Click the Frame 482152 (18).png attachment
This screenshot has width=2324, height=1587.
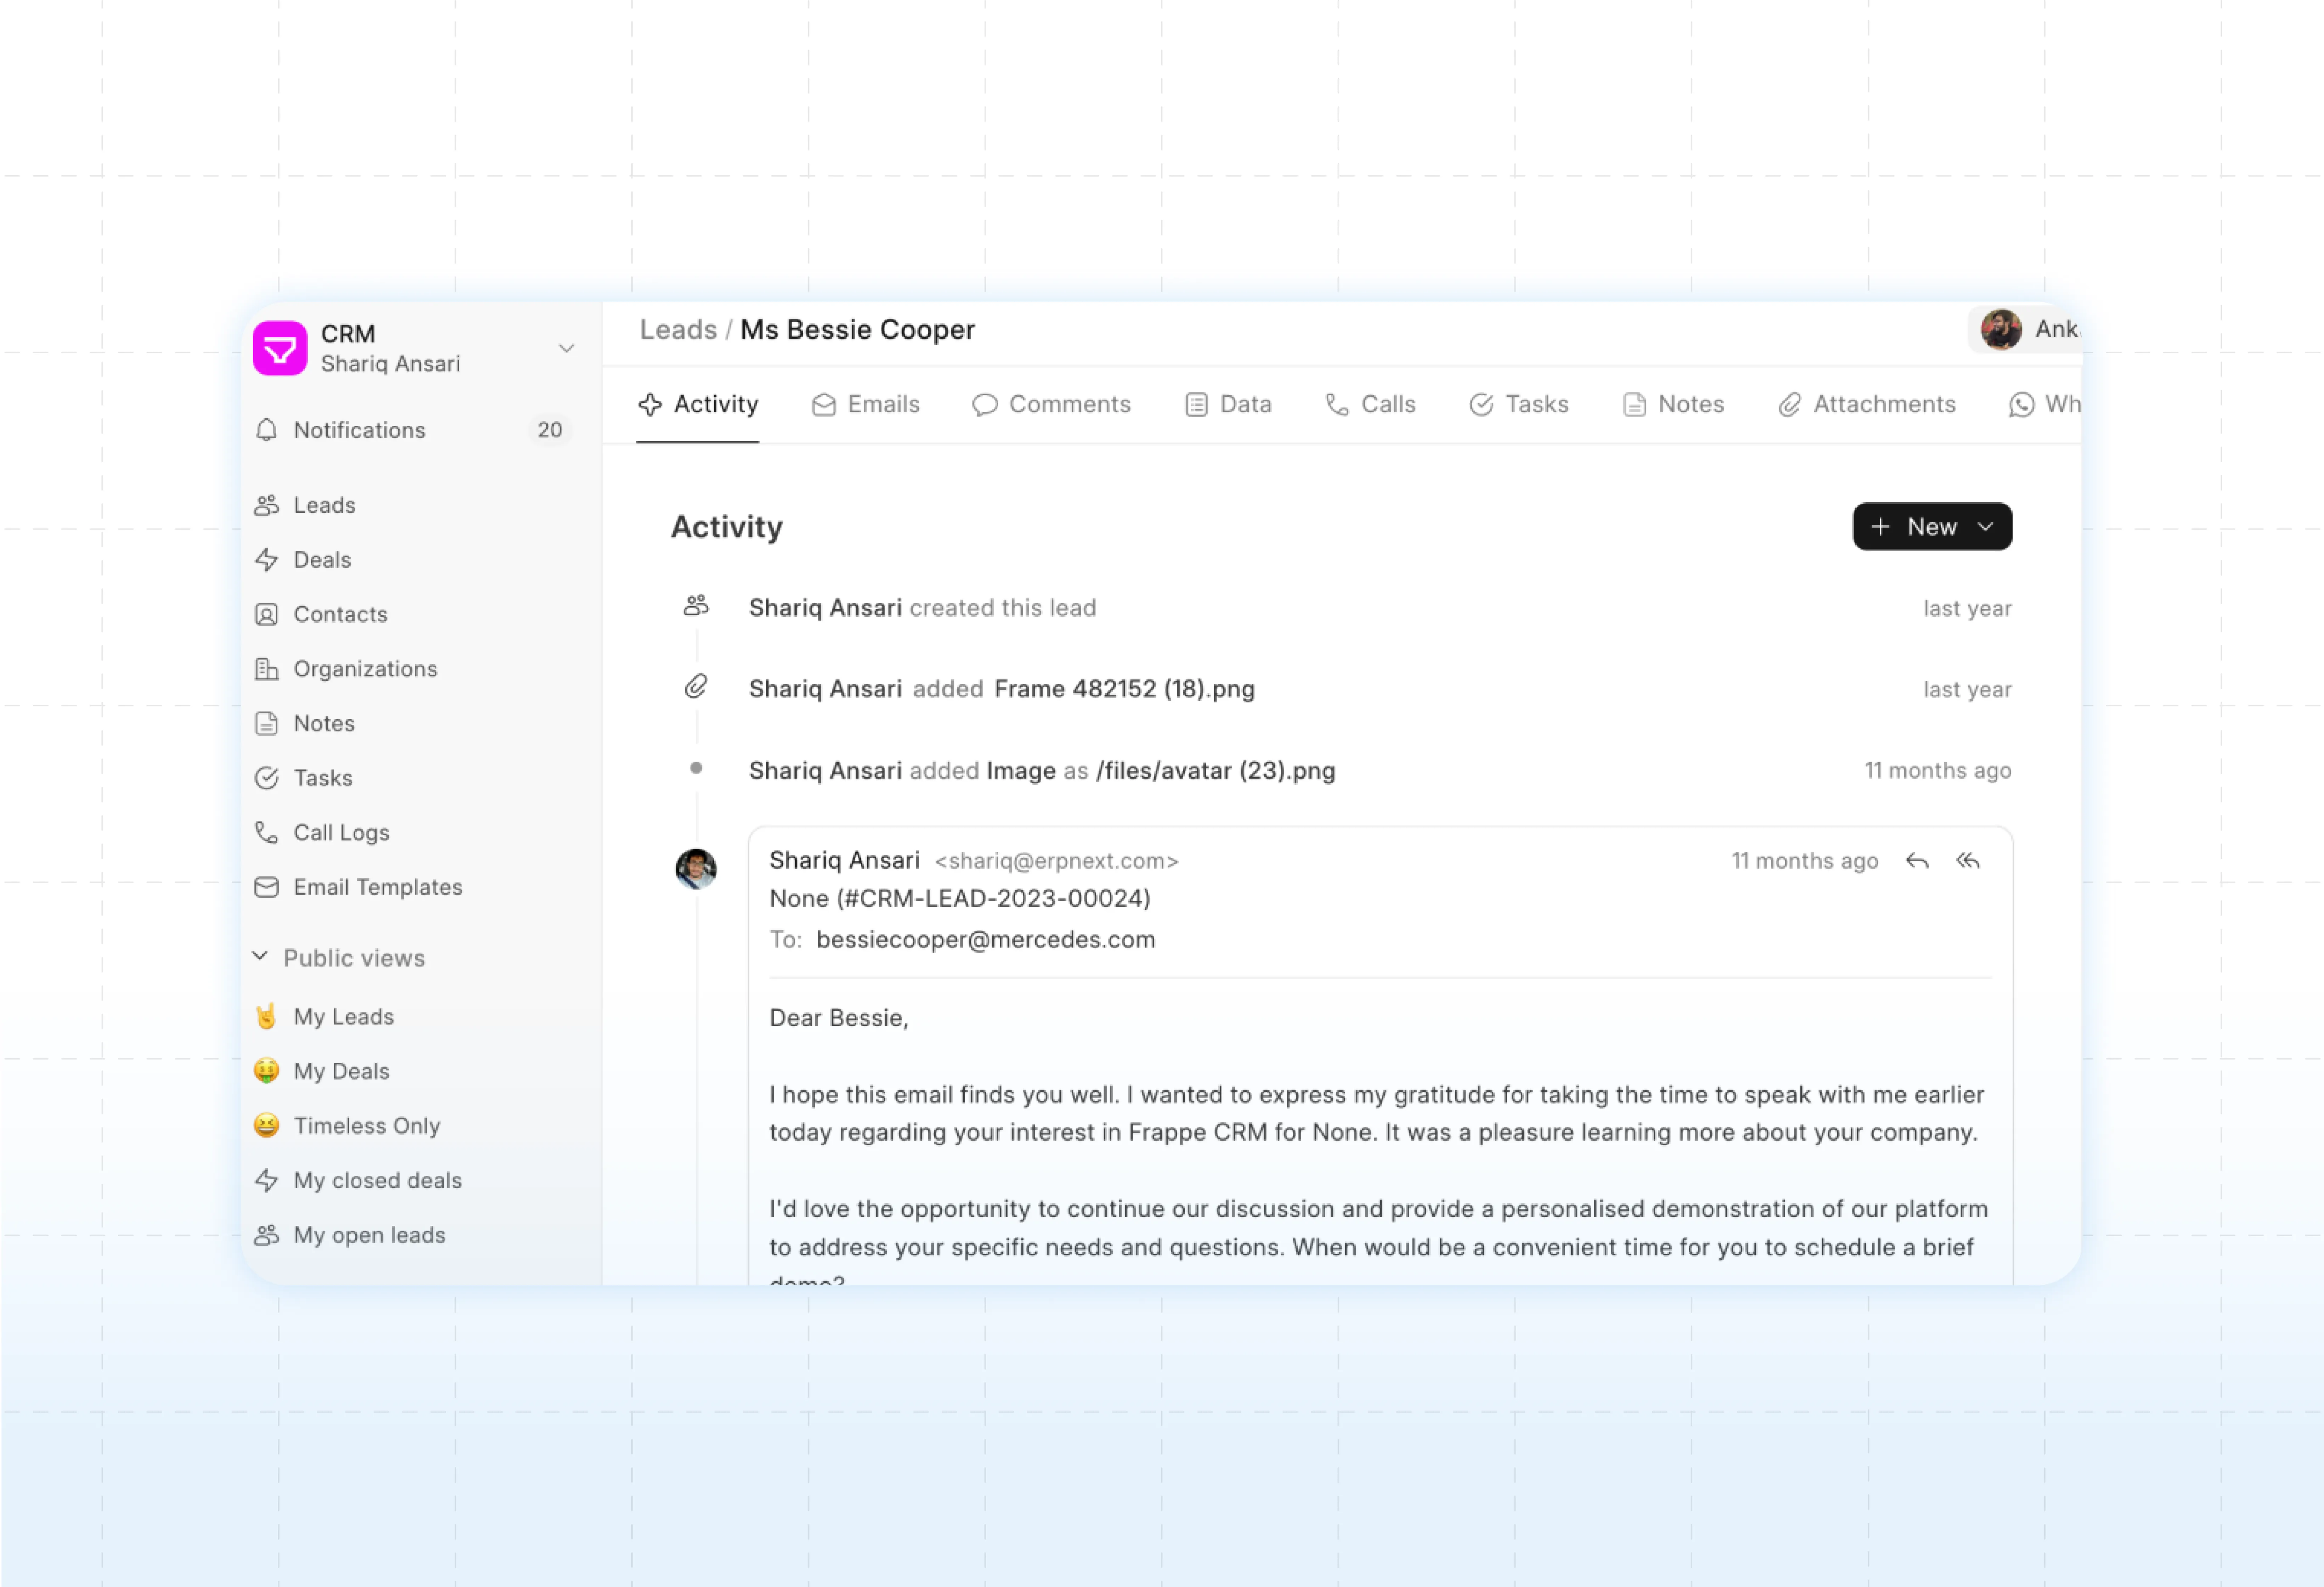[x=1124, y=689]
